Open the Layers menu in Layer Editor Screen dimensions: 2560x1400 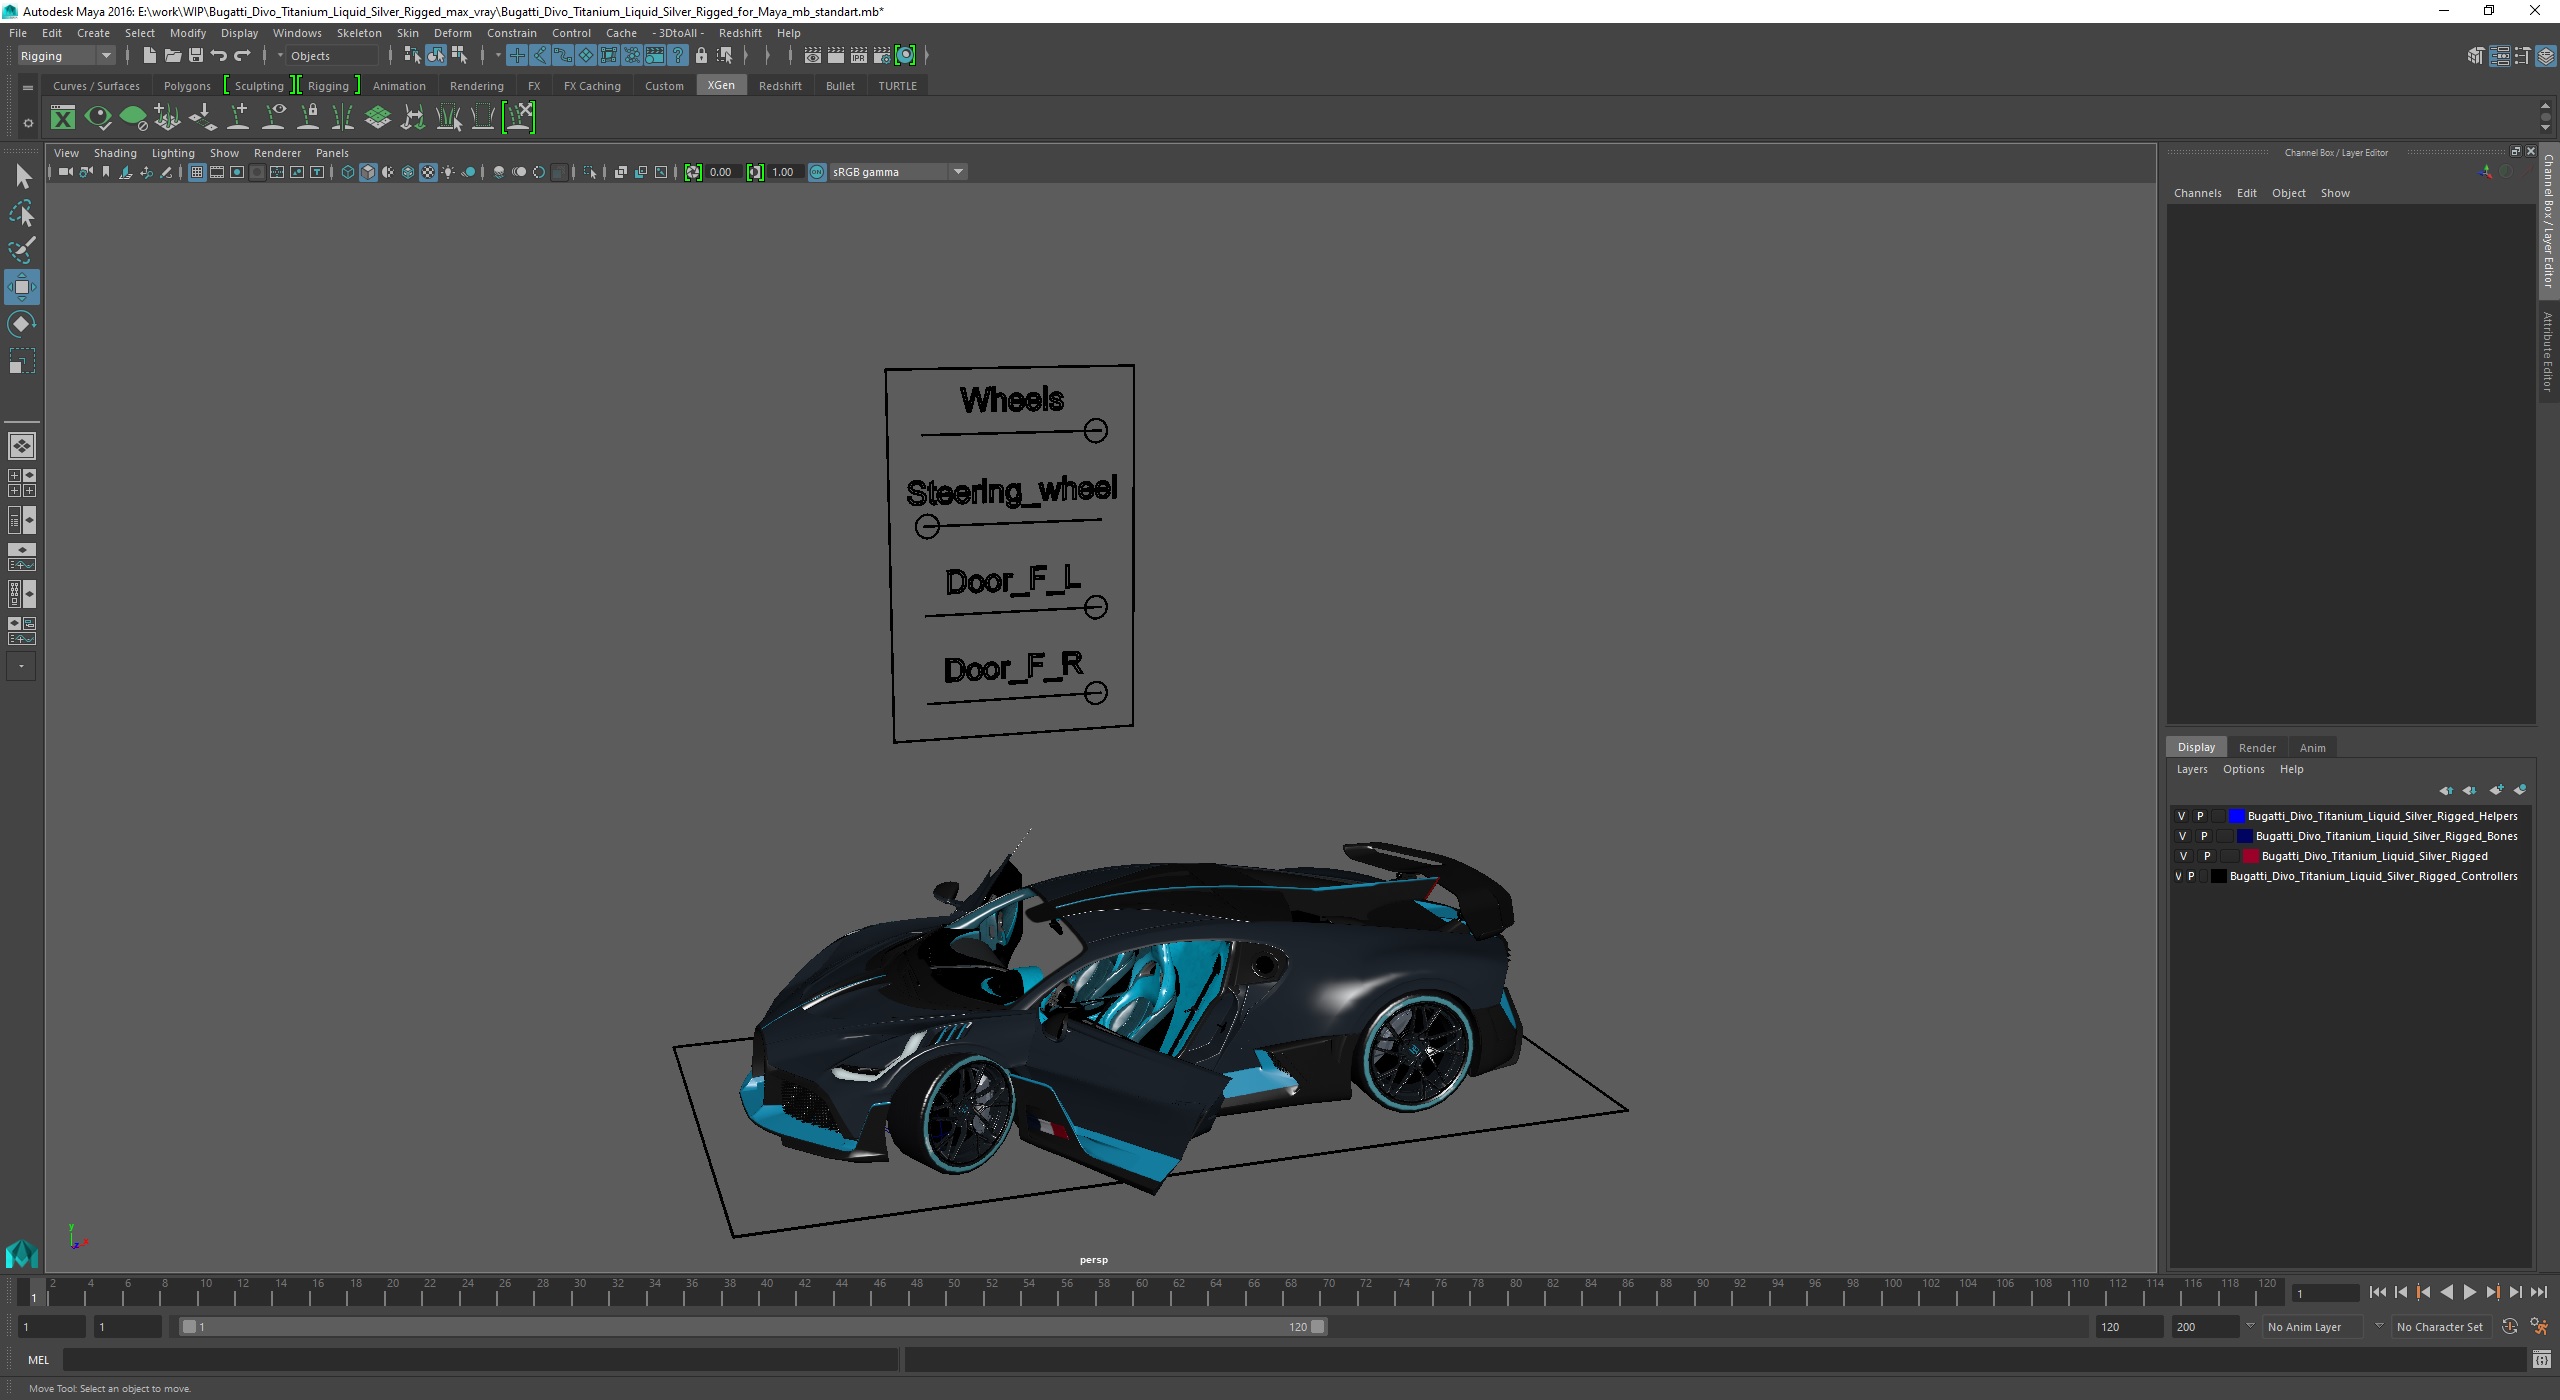pyautogui.click(x=2192, y=769)
